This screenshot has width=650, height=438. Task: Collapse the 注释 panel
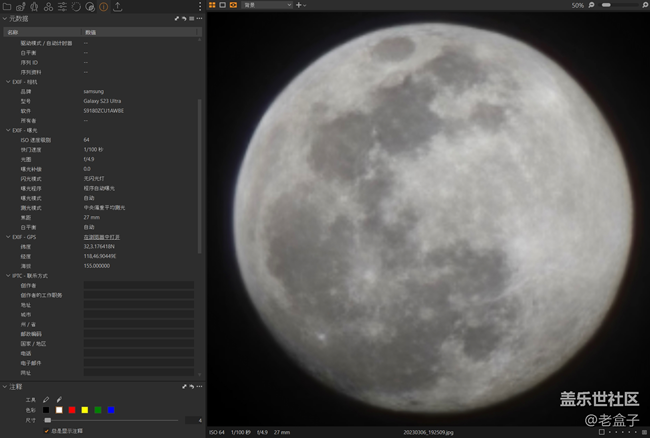[x=4, y=386]
